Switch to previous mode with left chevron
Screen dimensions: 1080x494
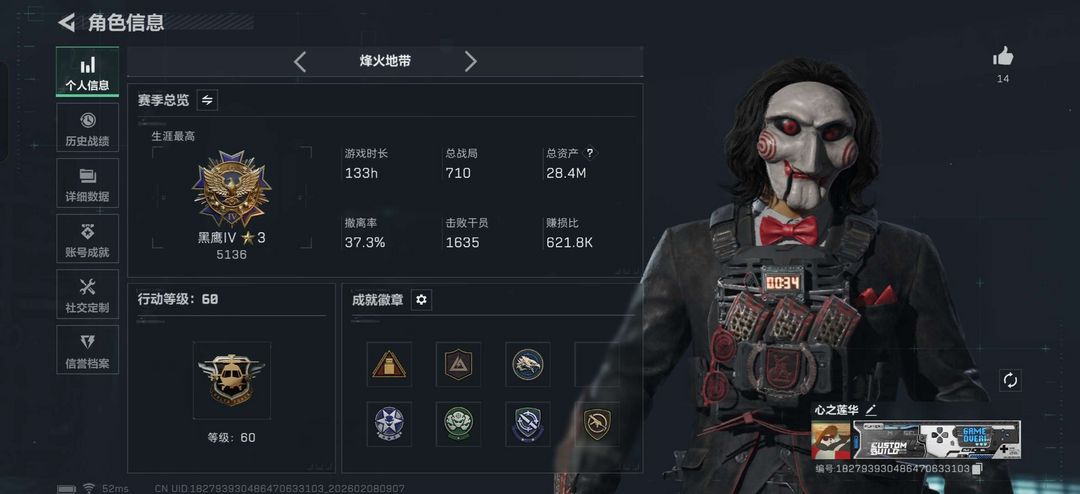pyautogui.click(x=300, y=61)
